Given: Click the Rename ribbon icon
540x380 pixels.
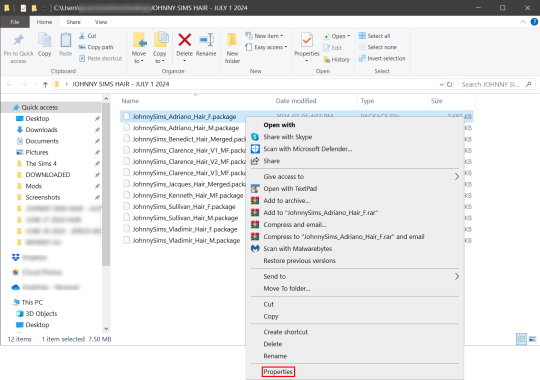Looking at the screenshot, I should point(206,40).
